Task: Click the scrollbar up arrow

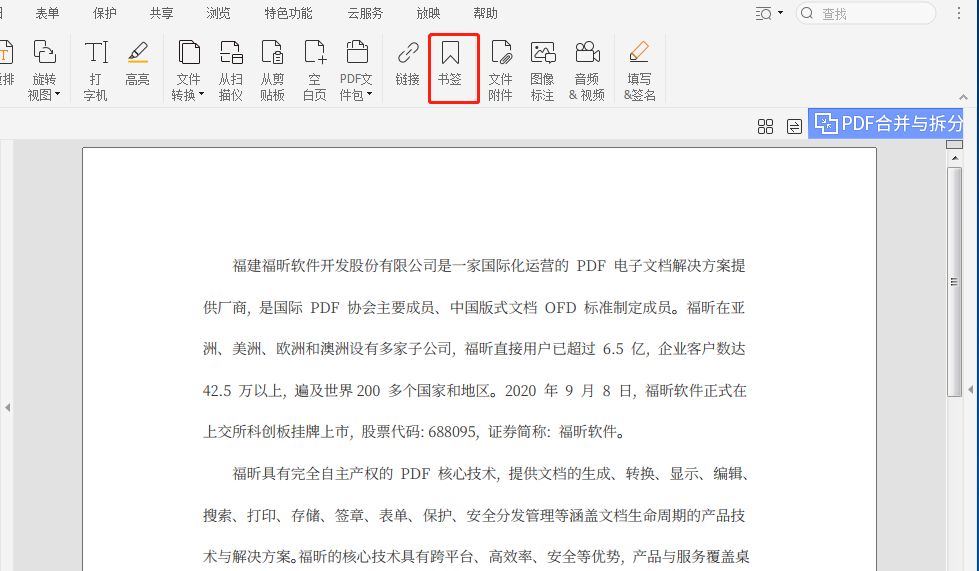Action: [x=955, y=158]
